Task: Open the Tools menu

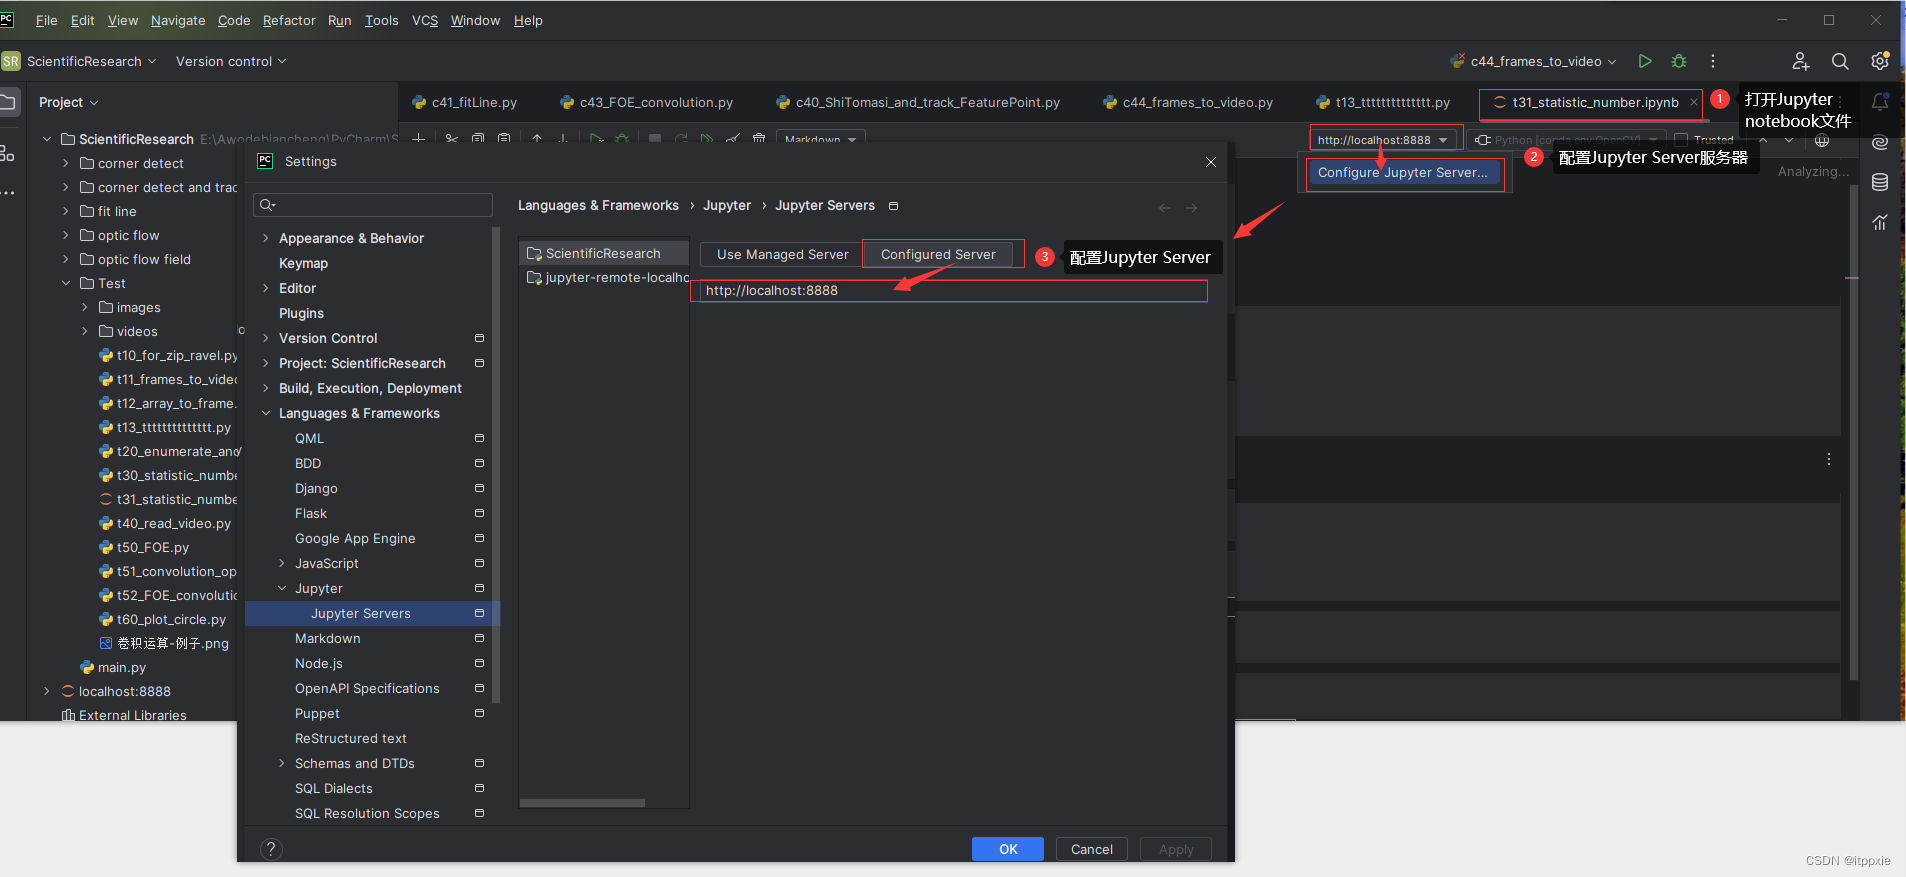Action: 381,20
